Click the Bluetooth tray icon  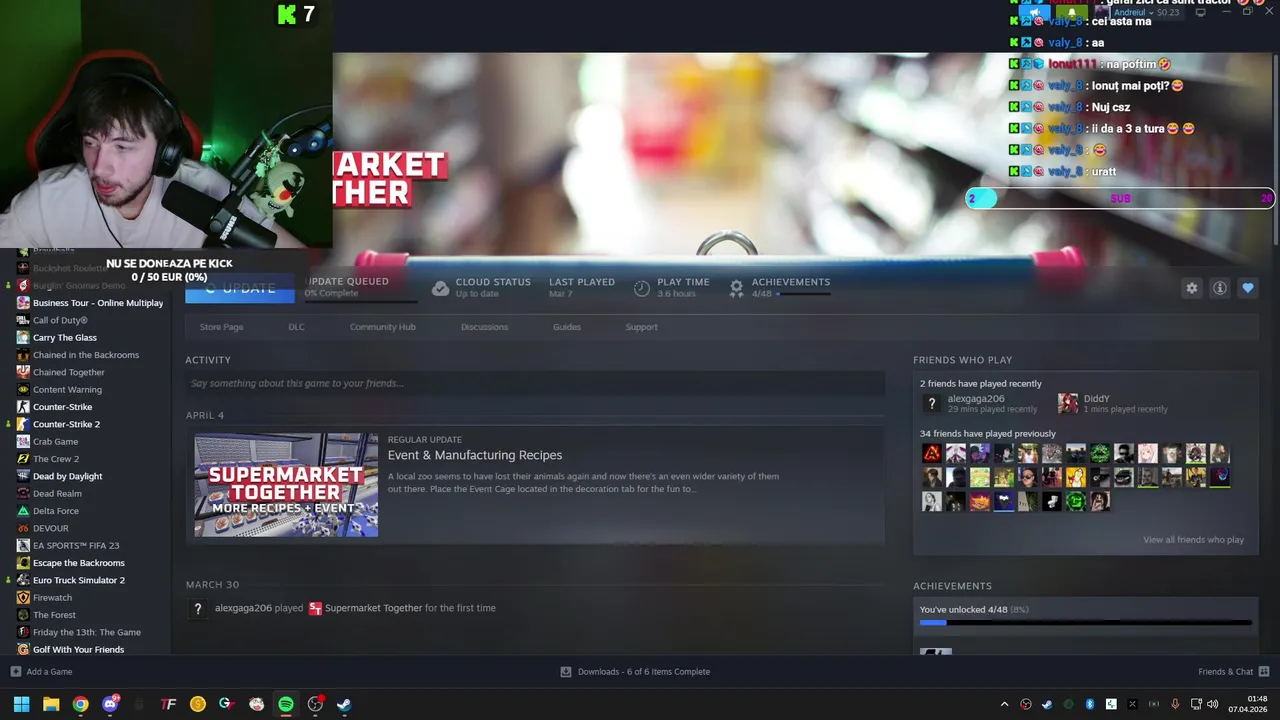[1090, 704]
